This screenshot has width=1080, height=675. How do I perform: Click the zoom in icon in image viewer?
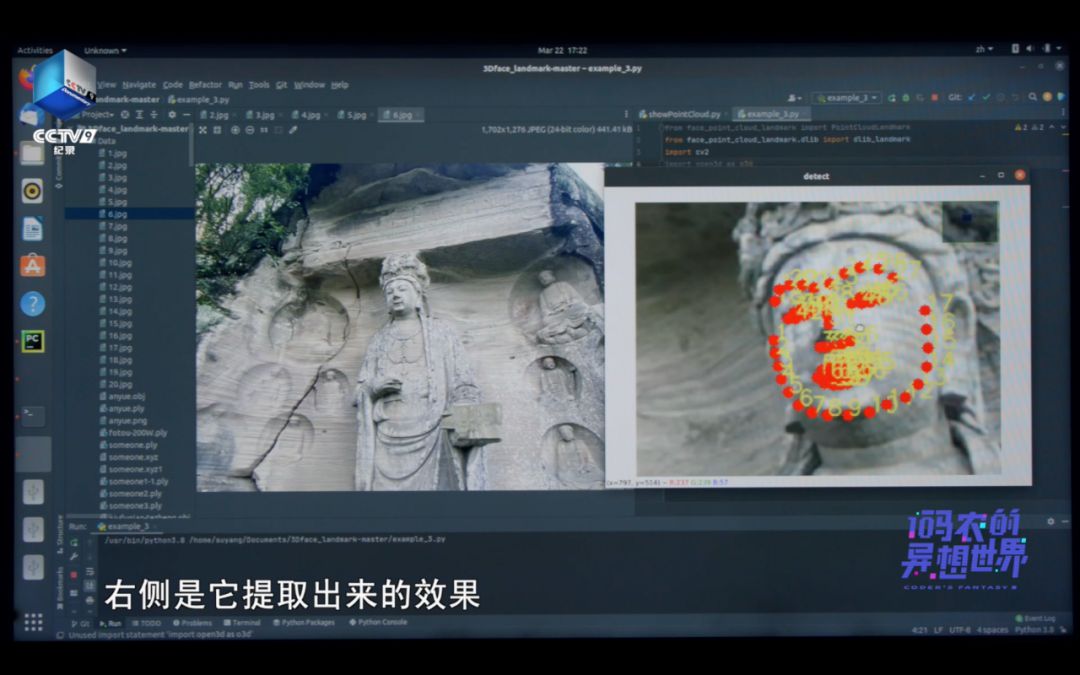235,130
